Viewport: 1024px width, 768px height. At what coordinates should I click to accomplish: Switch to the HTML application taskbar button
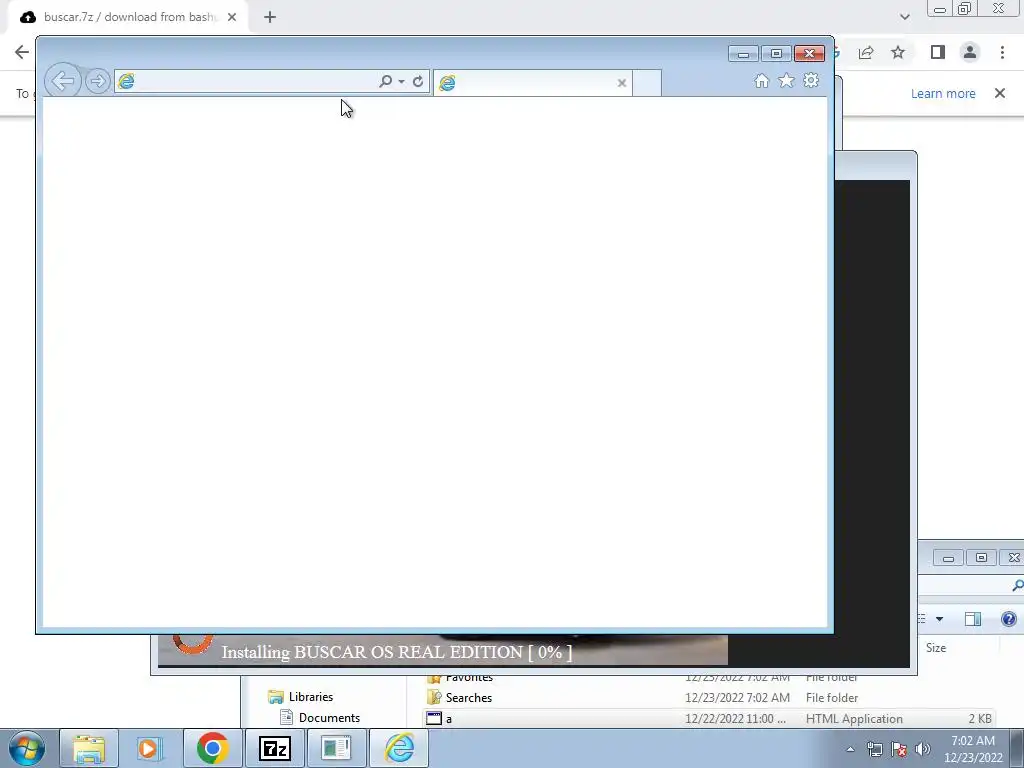click(x=336, y=748)
